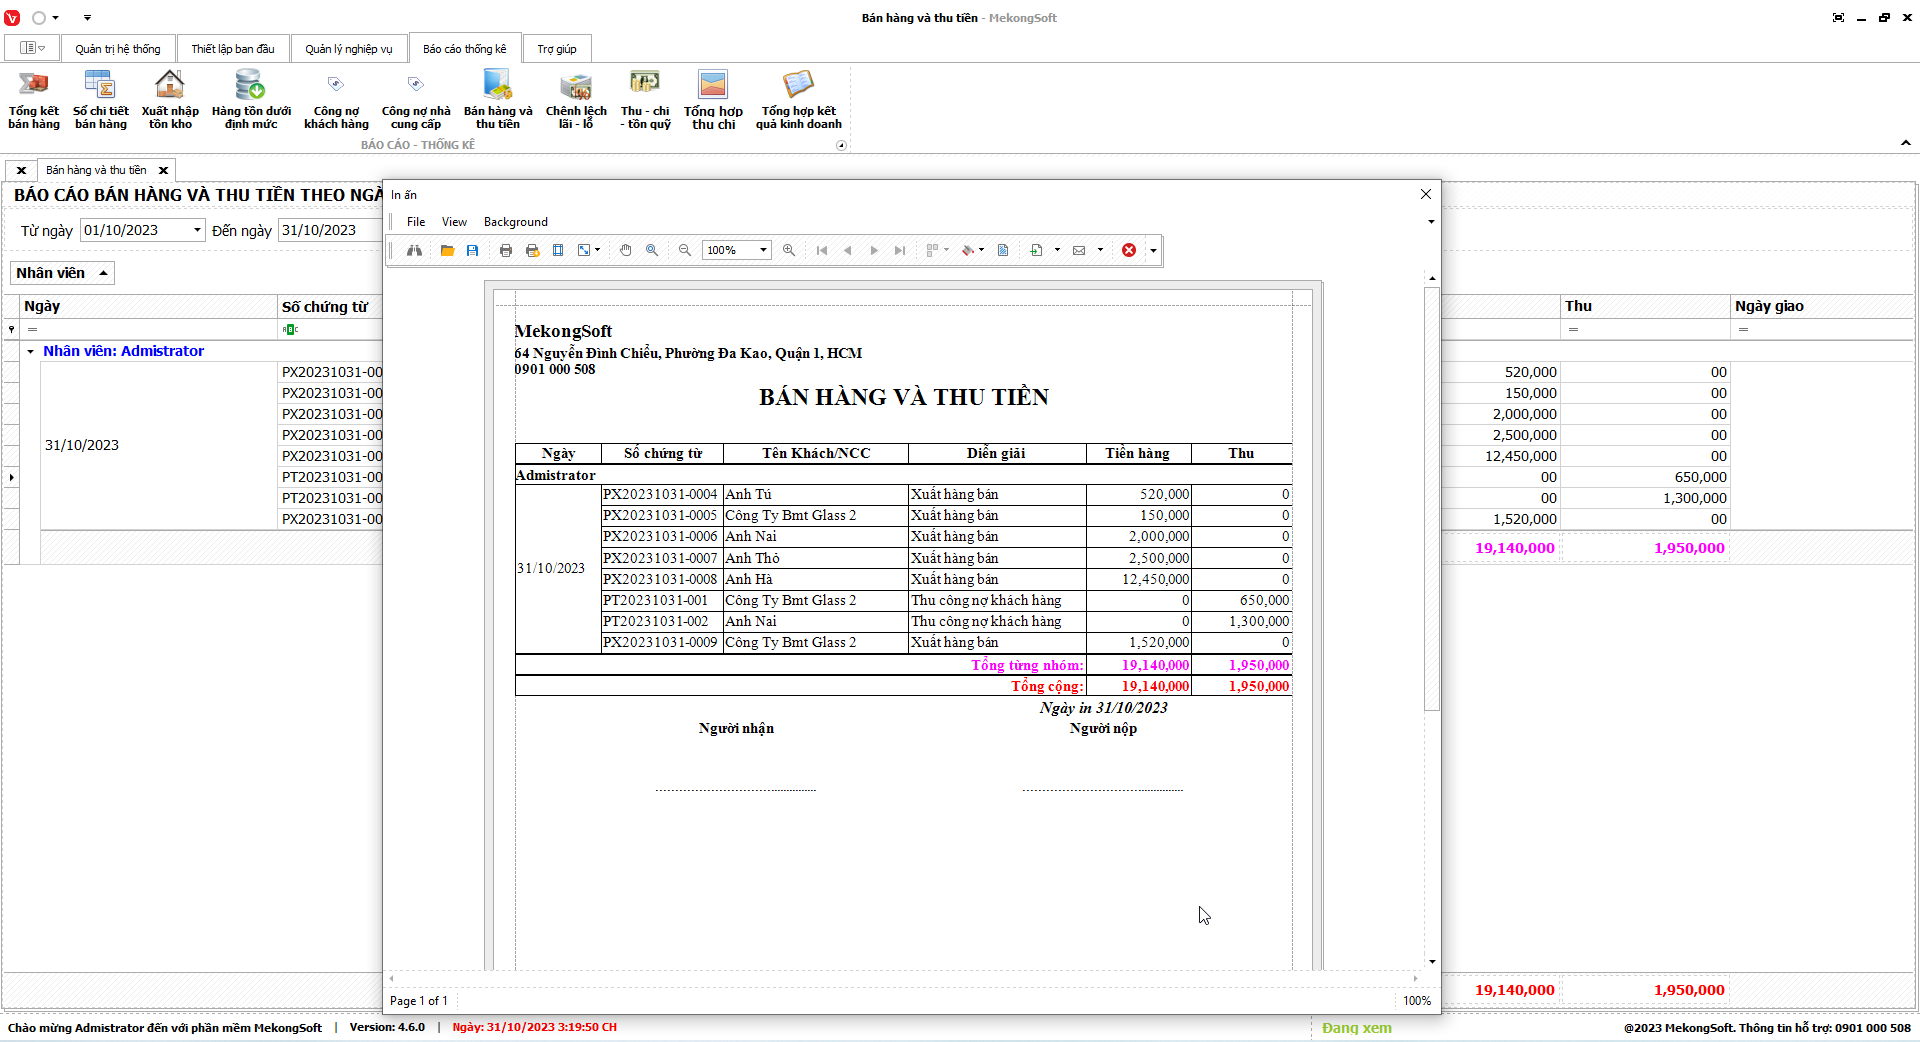Save the print preview document

(x=473, y=250)
